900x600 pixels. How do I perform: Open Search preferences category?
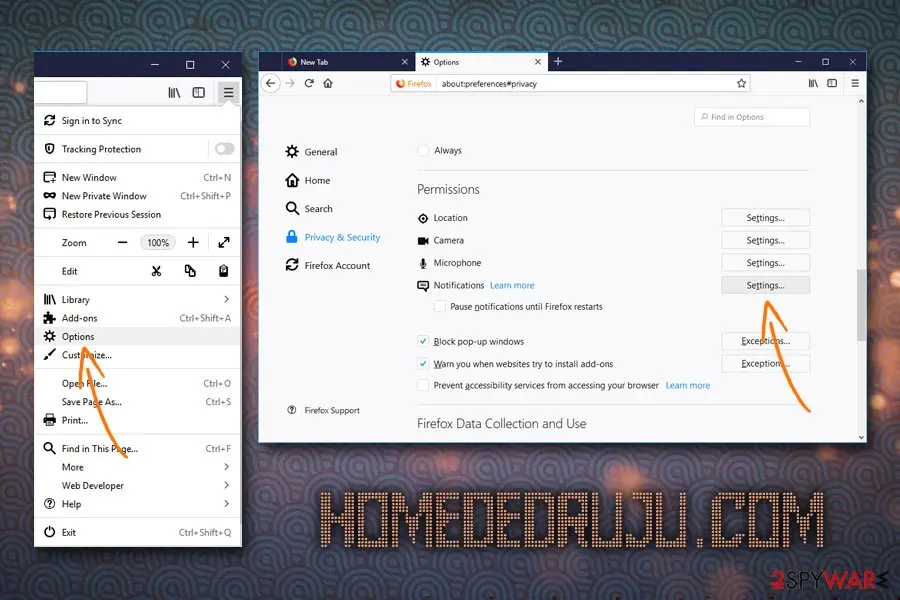click(x=309, y=208)
